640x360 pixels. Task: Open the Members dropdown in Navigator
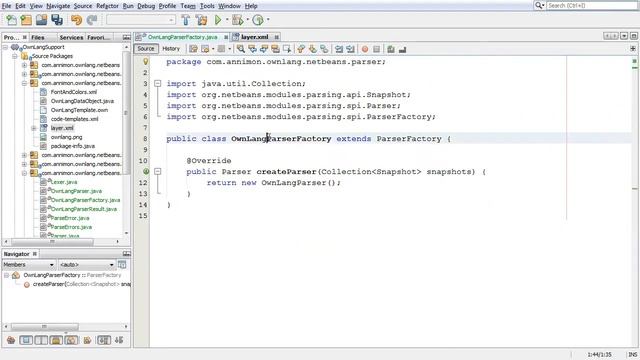(x=29, y=264)
